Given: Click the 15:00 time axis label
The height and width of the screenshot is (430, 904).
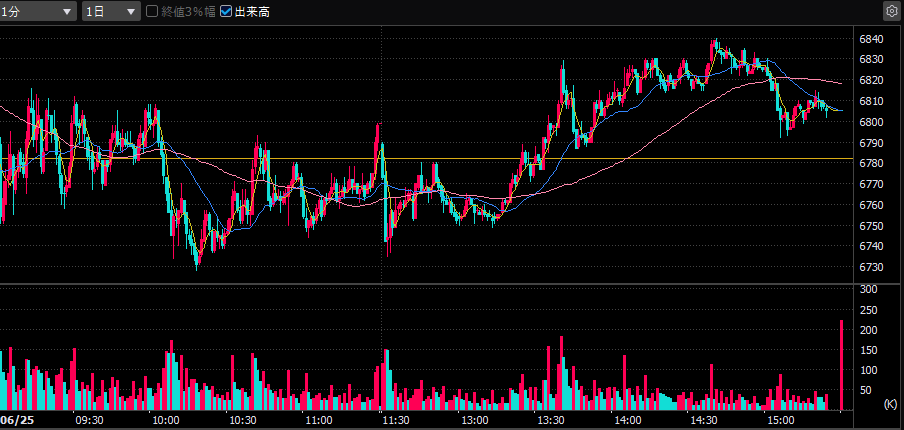Looking at the screenshot, I should tap(781, 420).
